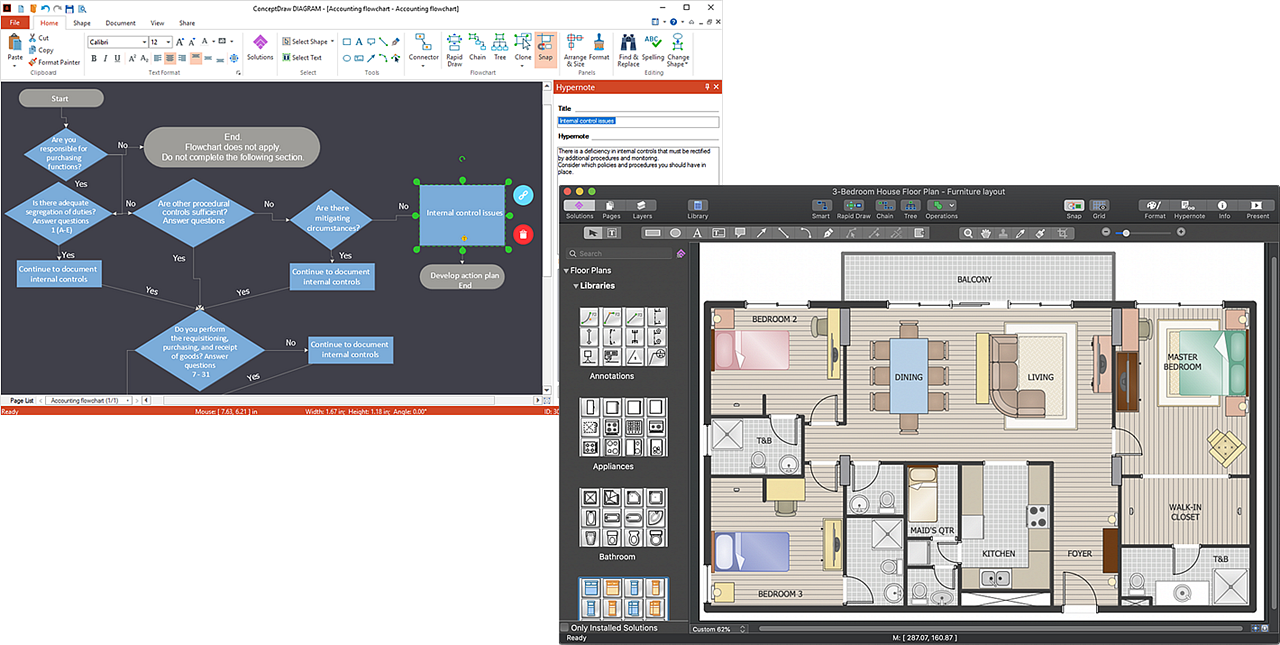Click the Cut command in the ribbon
Image resolution: width=1280 pixels, height=645 pixels.
pos(39,38)
